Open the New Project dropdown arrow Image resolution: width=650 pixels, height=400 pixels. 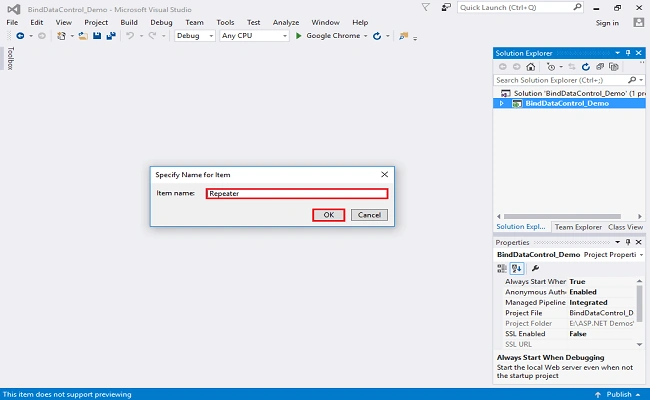click(72, 36)
